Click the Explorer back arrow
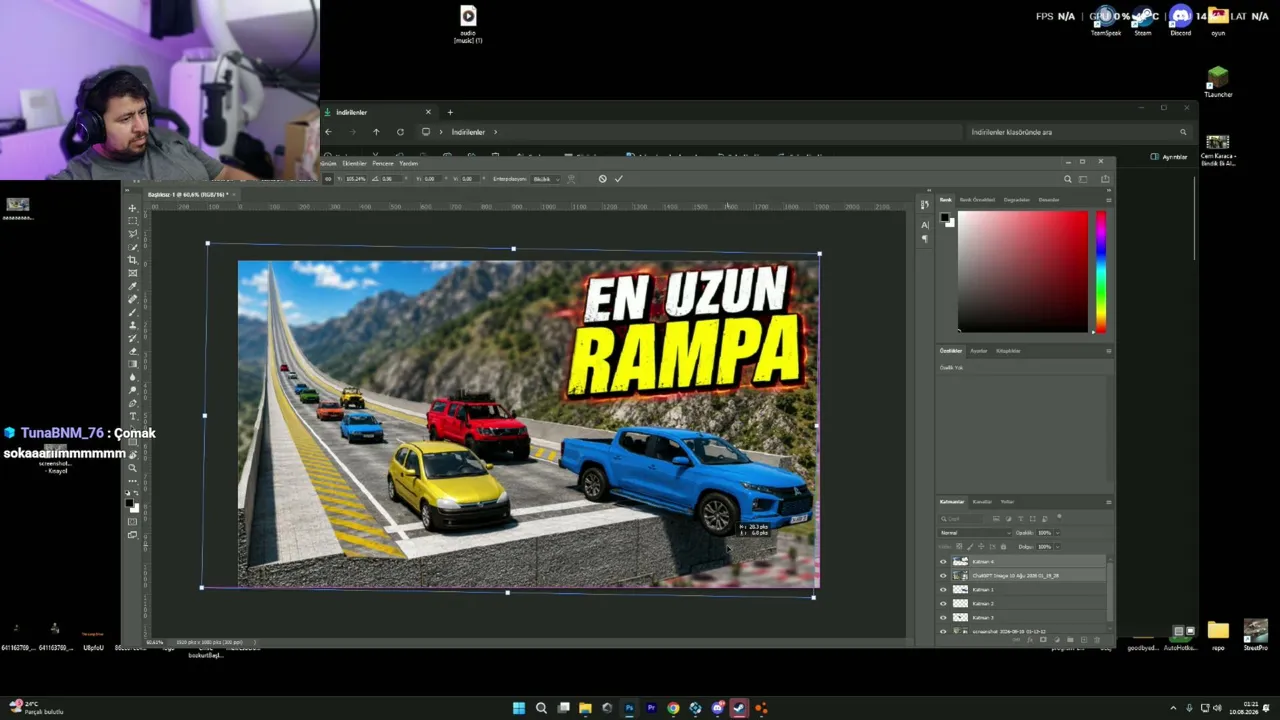 328,132
